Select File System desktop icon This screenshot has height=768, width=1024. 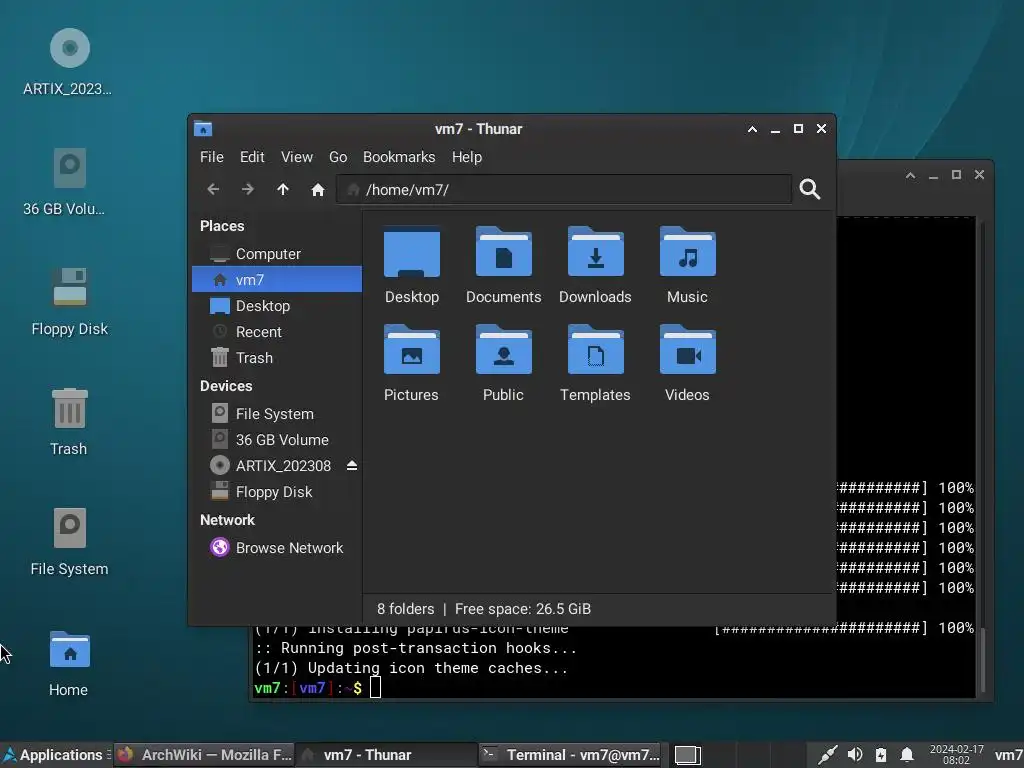click(x=69, y=542)
